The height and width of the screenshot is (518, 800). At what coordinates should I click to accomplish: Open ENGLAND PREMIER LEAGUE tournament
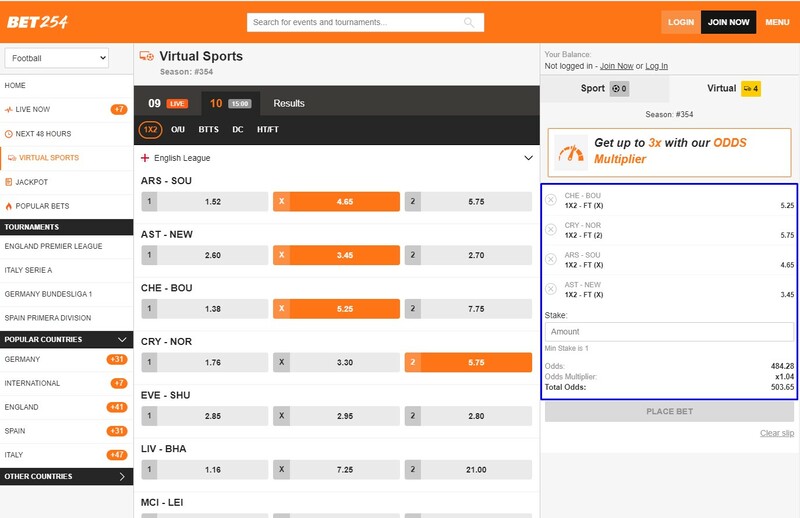pyautogui.click(x=66, y=246)
